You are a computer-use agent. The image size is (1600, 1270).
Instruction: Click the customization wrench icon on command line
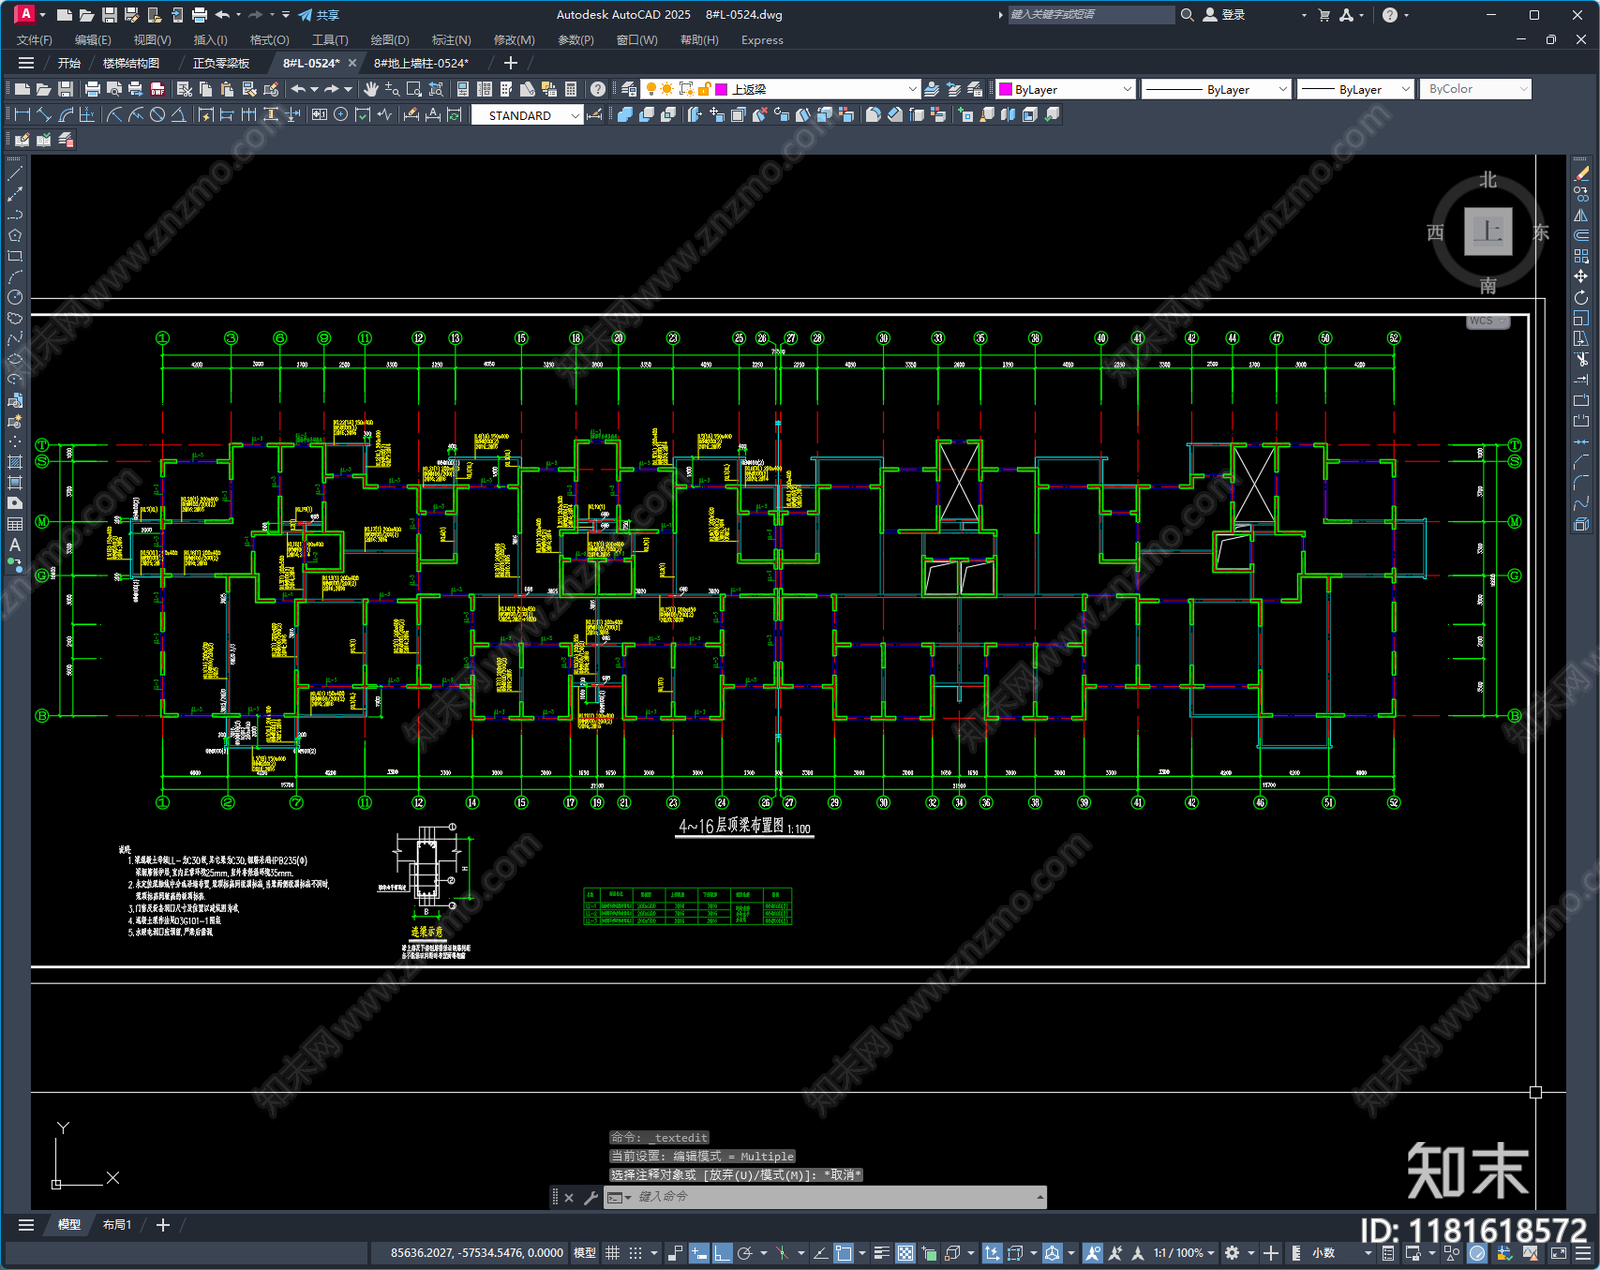(590, 1197)
